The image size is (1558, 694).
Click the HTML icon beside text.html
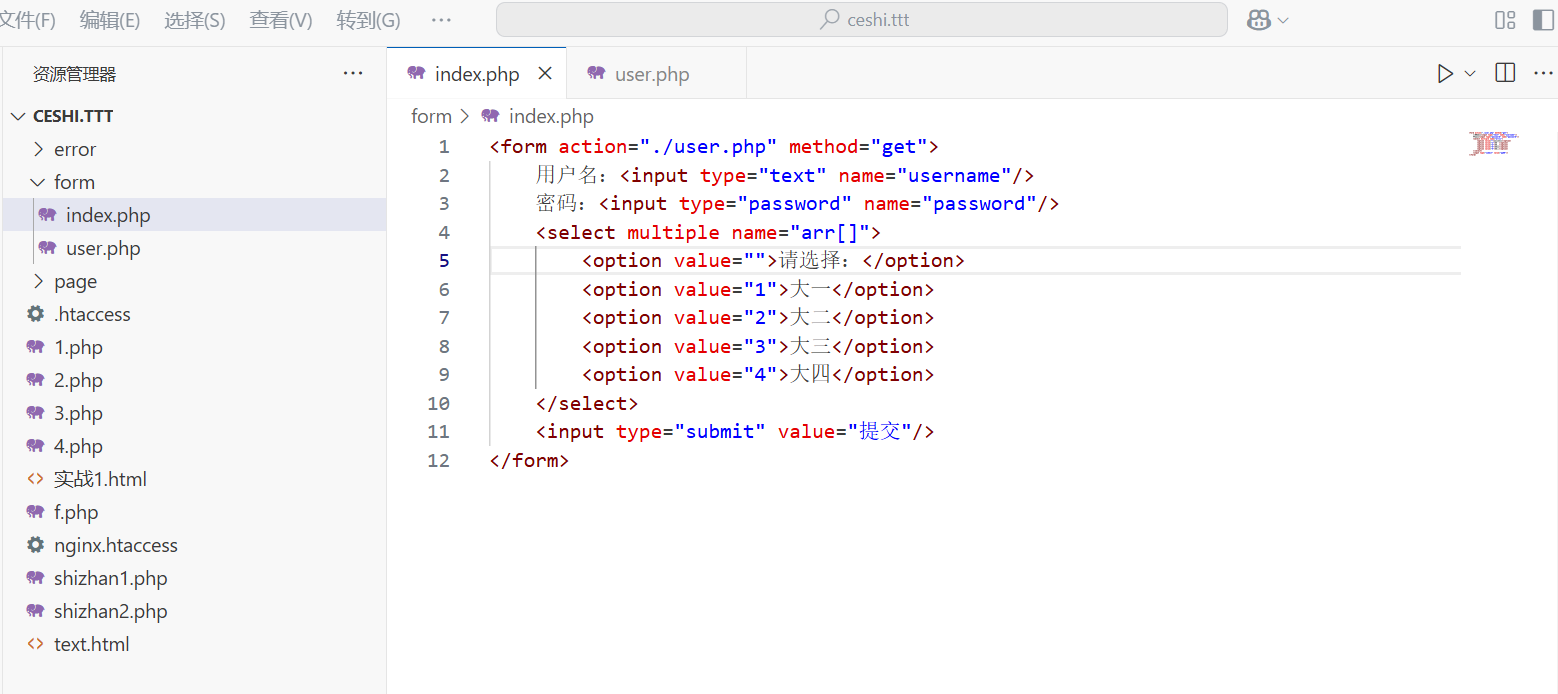point(35,644)
